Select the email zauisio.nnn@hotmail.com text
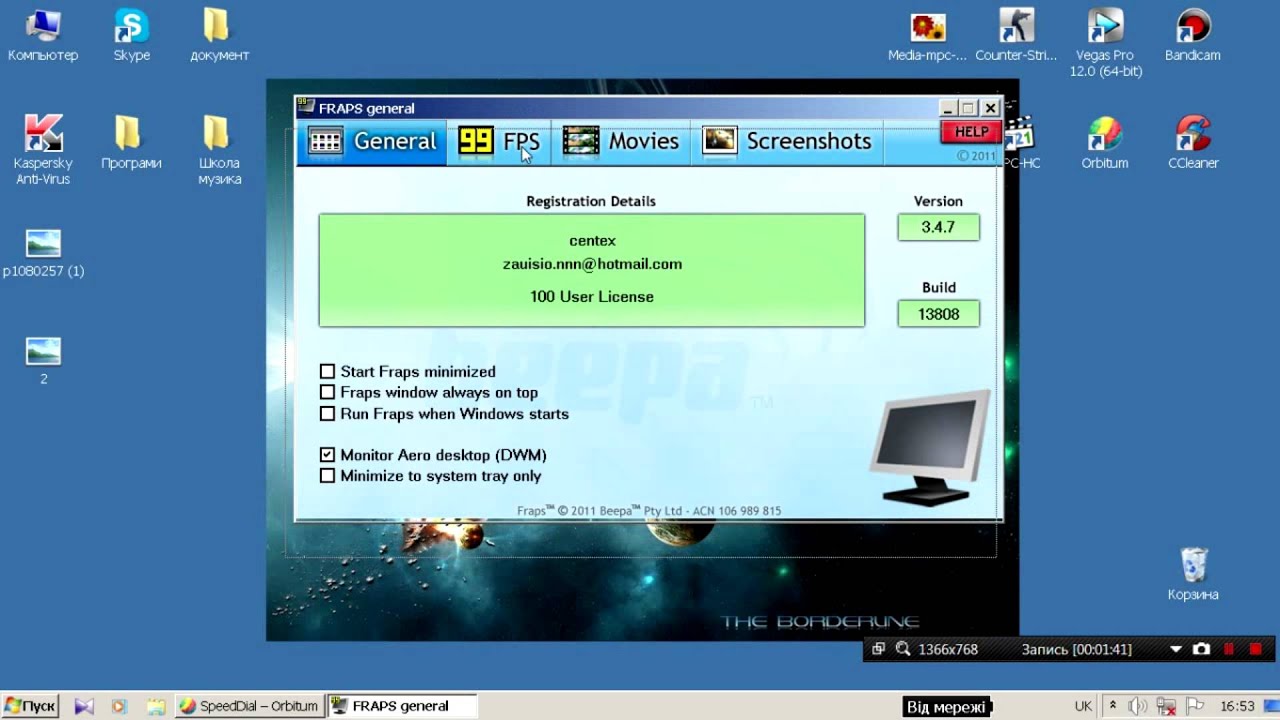1280x720 pixels. pyautogui.click(x=592, y=264)
